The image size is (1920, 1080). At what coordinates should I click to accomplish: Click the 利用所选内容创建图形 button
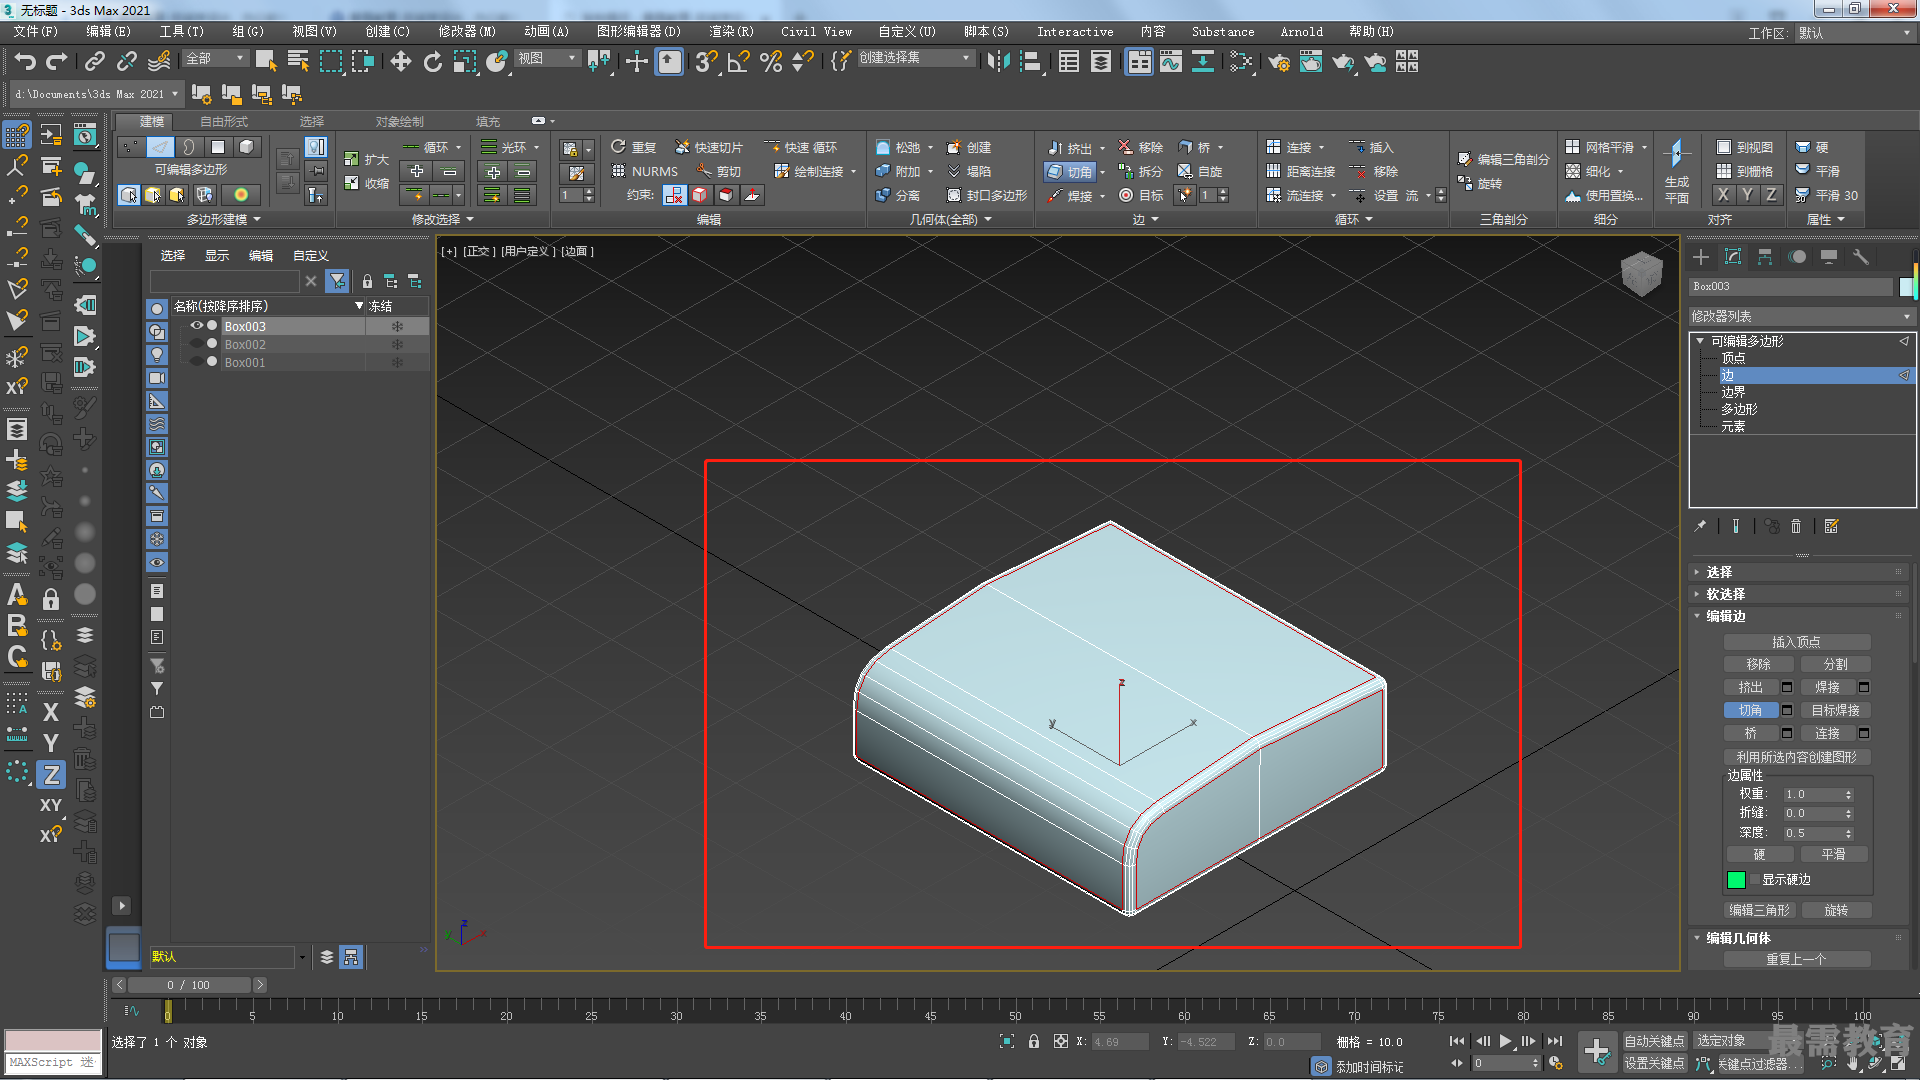(x=1797, y=757)
